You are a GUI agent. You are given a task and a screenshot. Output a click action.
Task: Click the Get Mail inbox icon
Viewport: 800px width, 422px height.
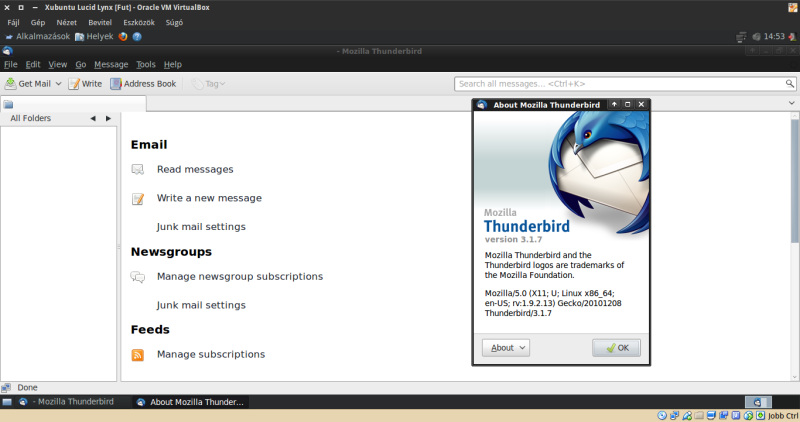pos(10,83)
